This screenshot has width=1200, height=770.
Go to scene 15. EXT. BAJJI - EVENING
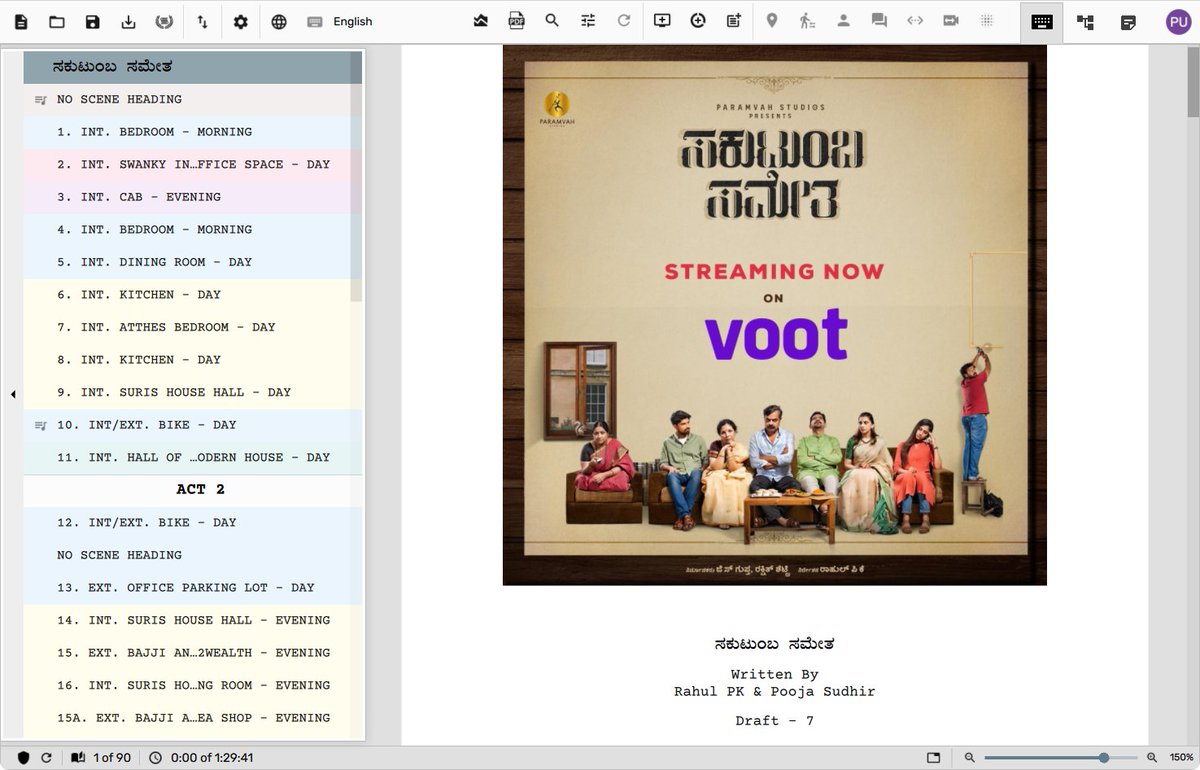click(x=193, y=652)
